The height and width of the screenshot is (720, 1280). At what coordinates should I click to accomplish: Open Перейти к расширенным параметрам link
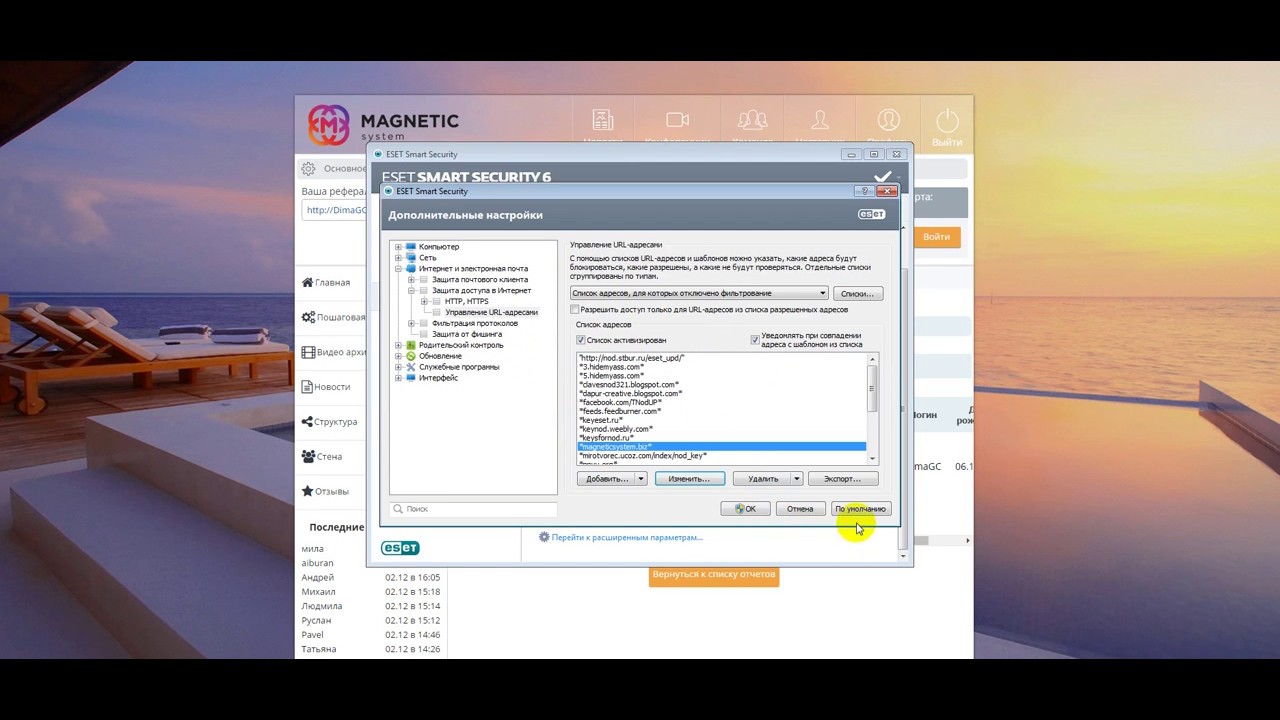click(627, 537)
